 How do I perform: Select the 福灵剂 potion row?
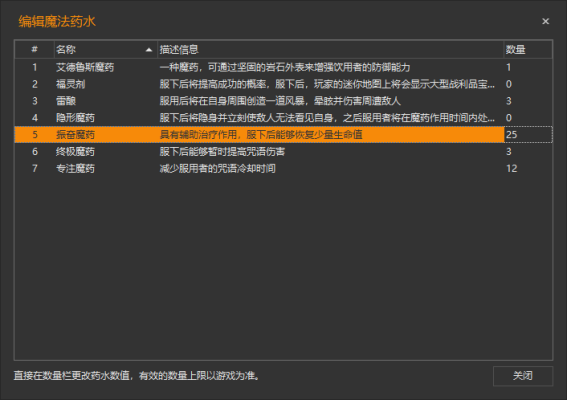[284, 84]
